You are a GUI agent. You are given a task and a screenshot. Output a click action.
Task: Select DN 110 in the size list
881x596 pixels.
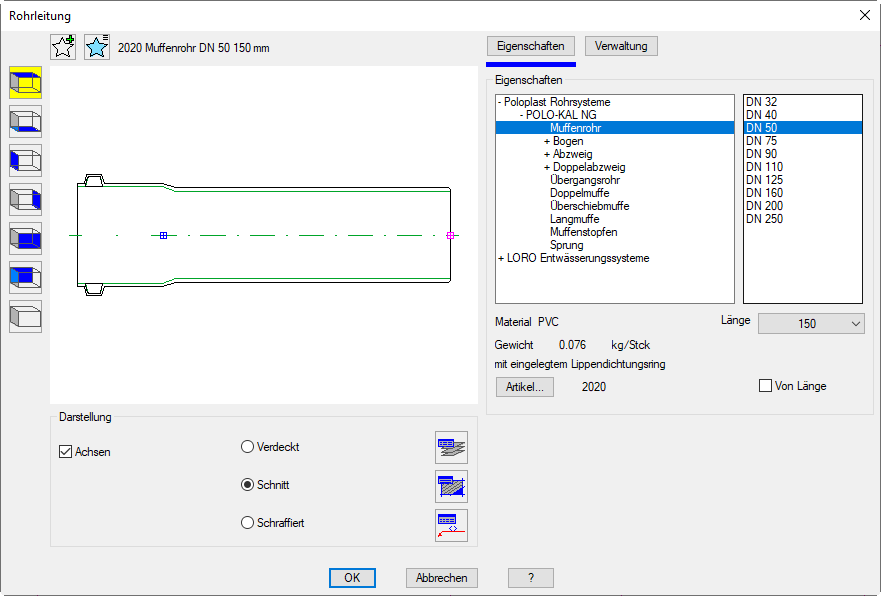click(764, 167)
